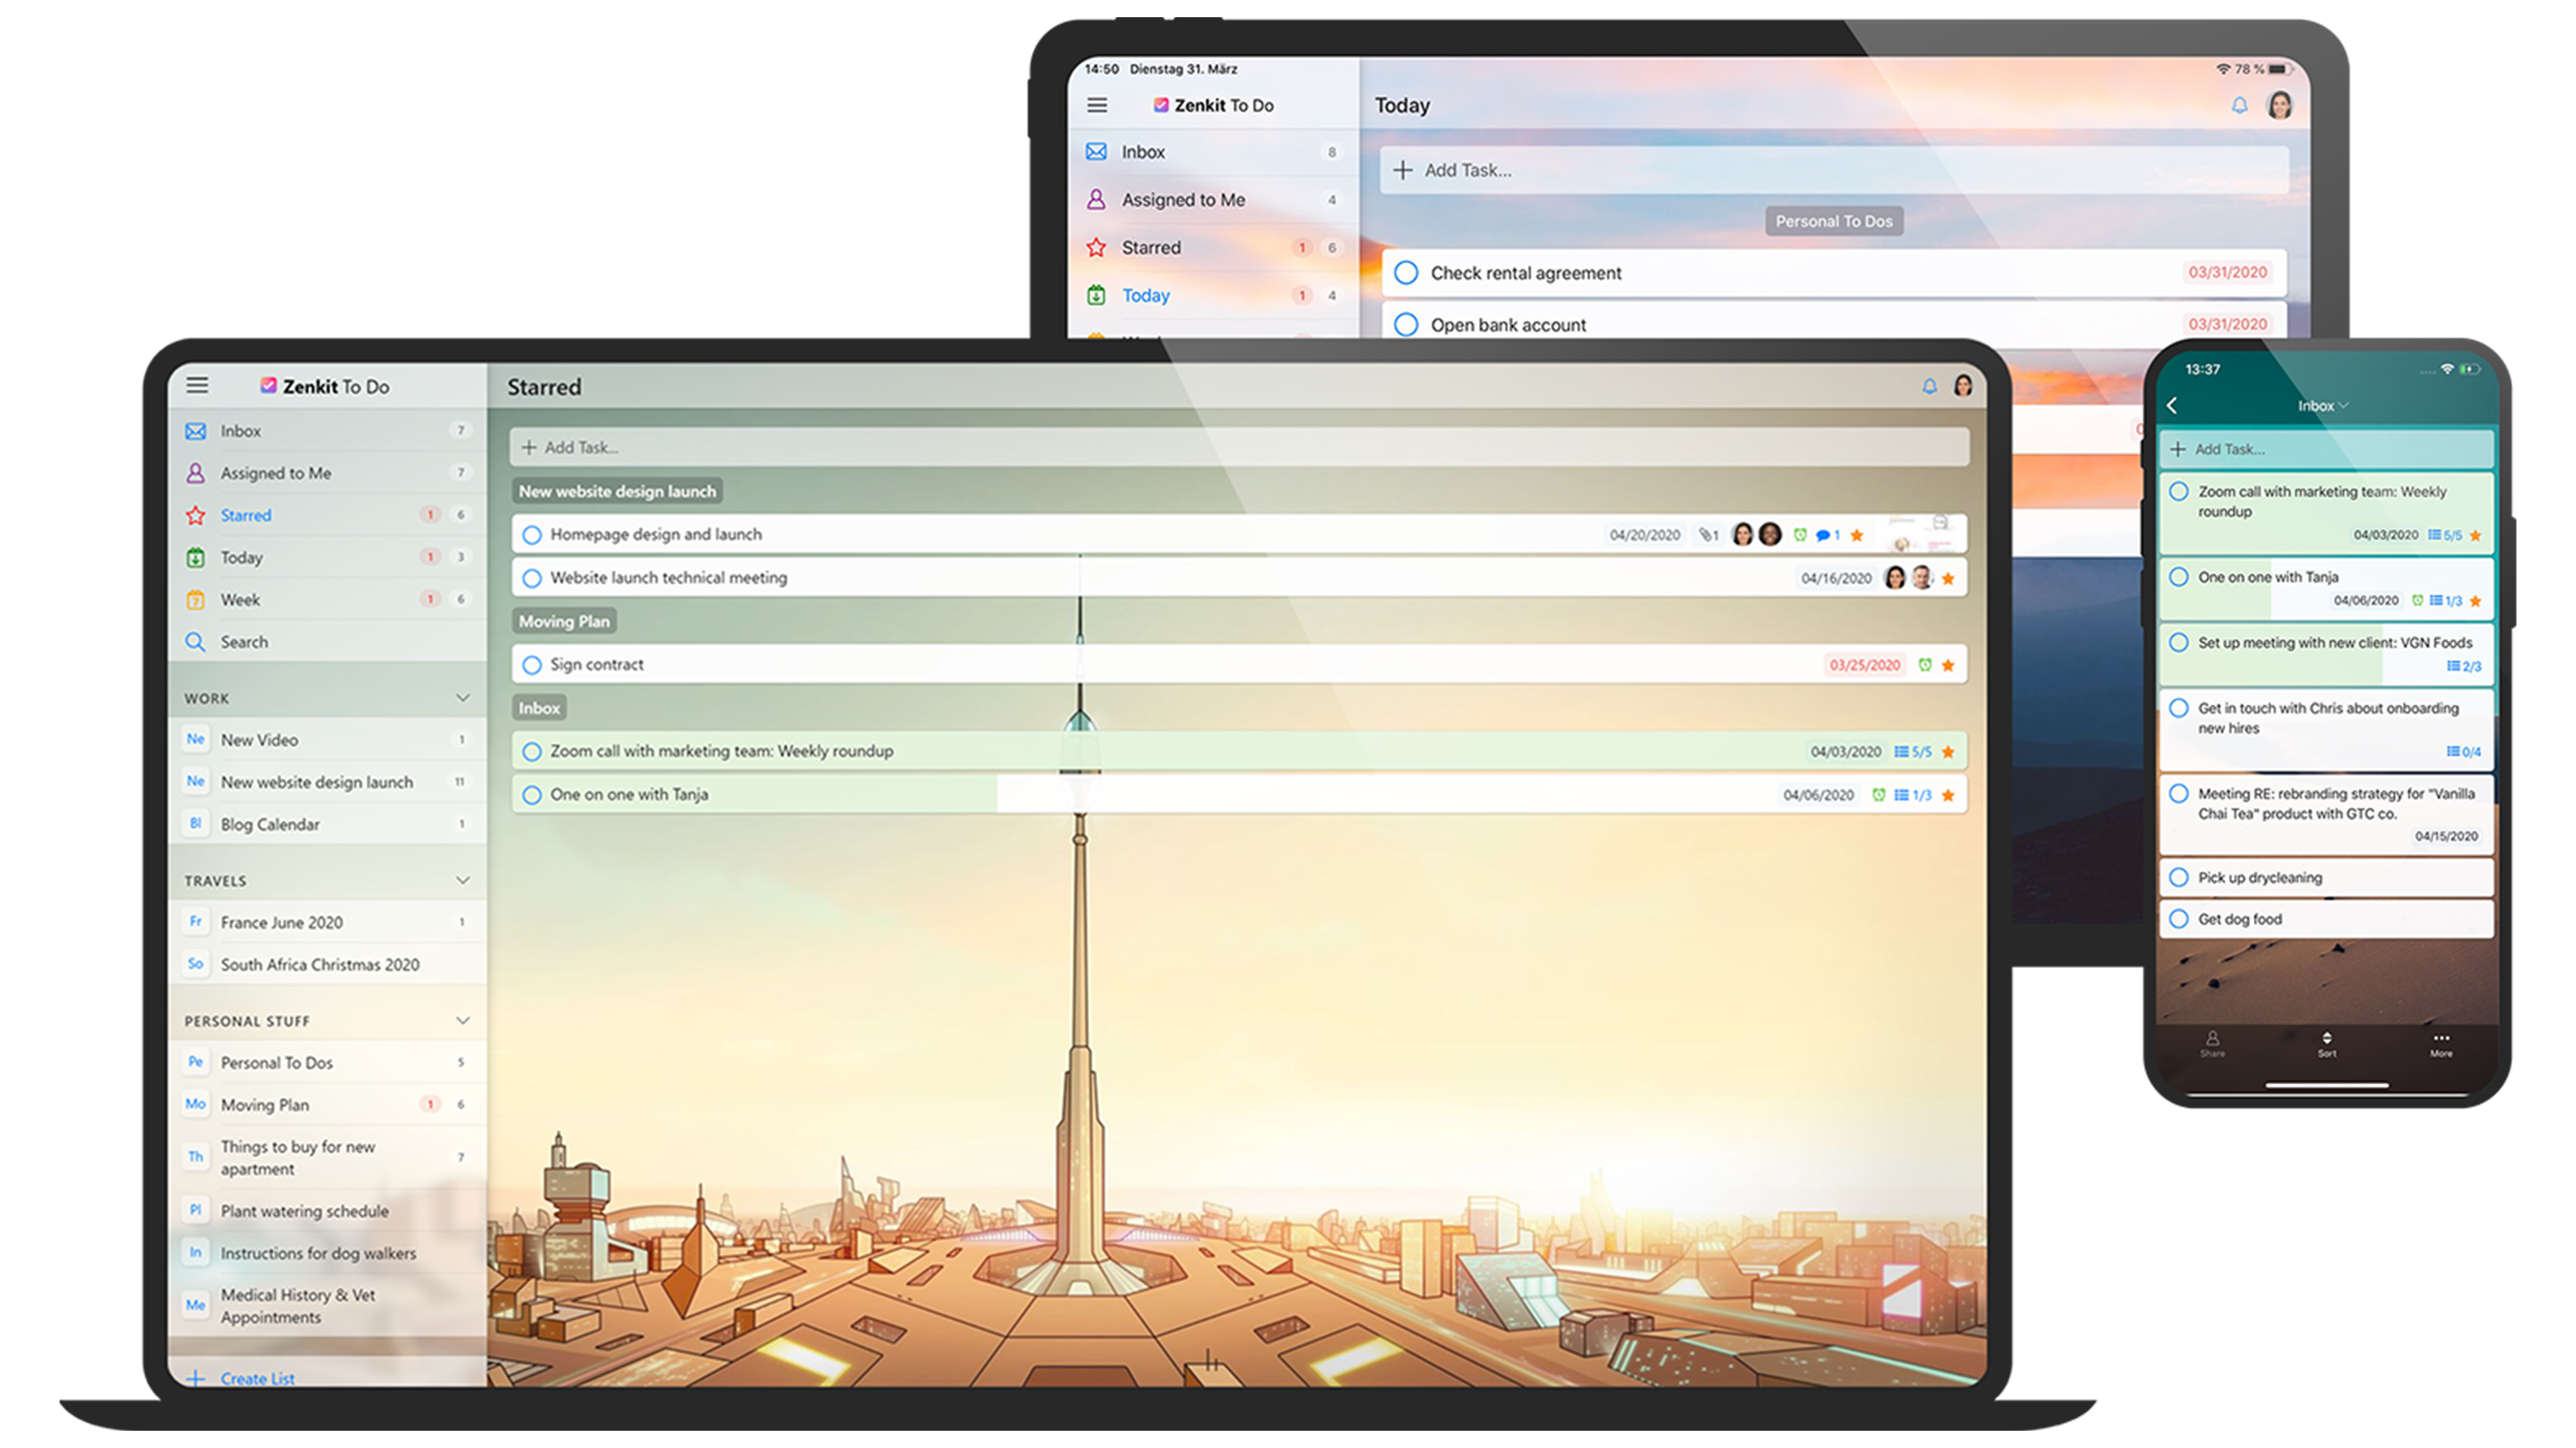This screenshot has height=1448, width=2576.
Task: Click notification bell in Starred header
Action: [1929, 386]
